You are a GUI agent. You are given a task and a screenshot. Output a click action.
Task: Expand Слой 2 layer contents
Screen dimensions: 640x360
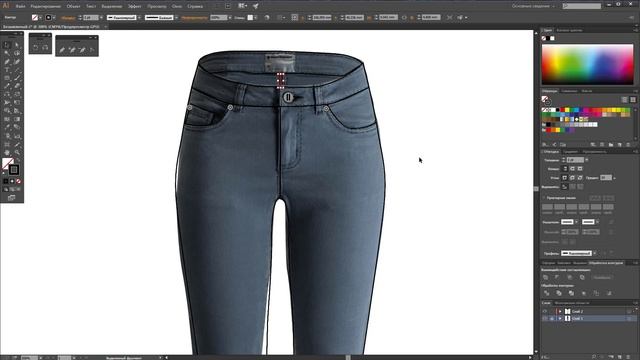(x=560, y=311)
